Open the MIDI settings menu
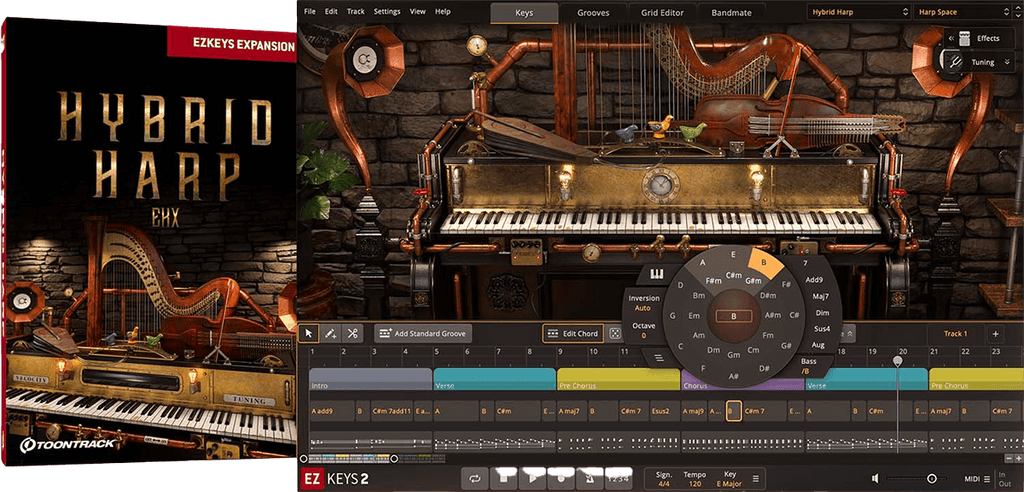This screenshot has width=1024, height=492. pos(977,478)
